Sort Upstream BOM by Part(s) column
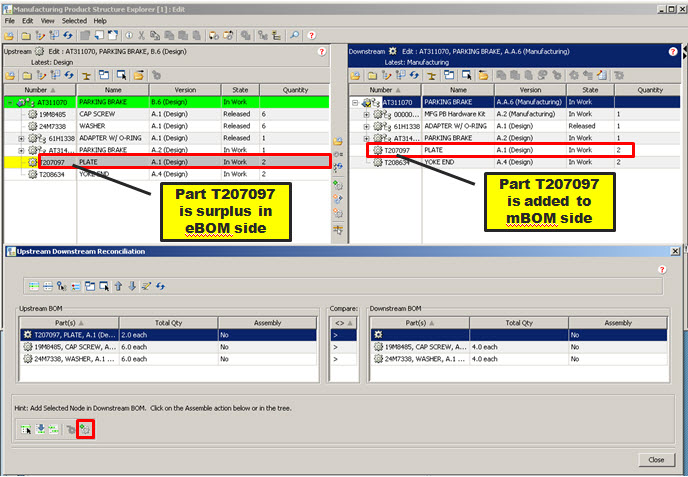 (69, 323)
